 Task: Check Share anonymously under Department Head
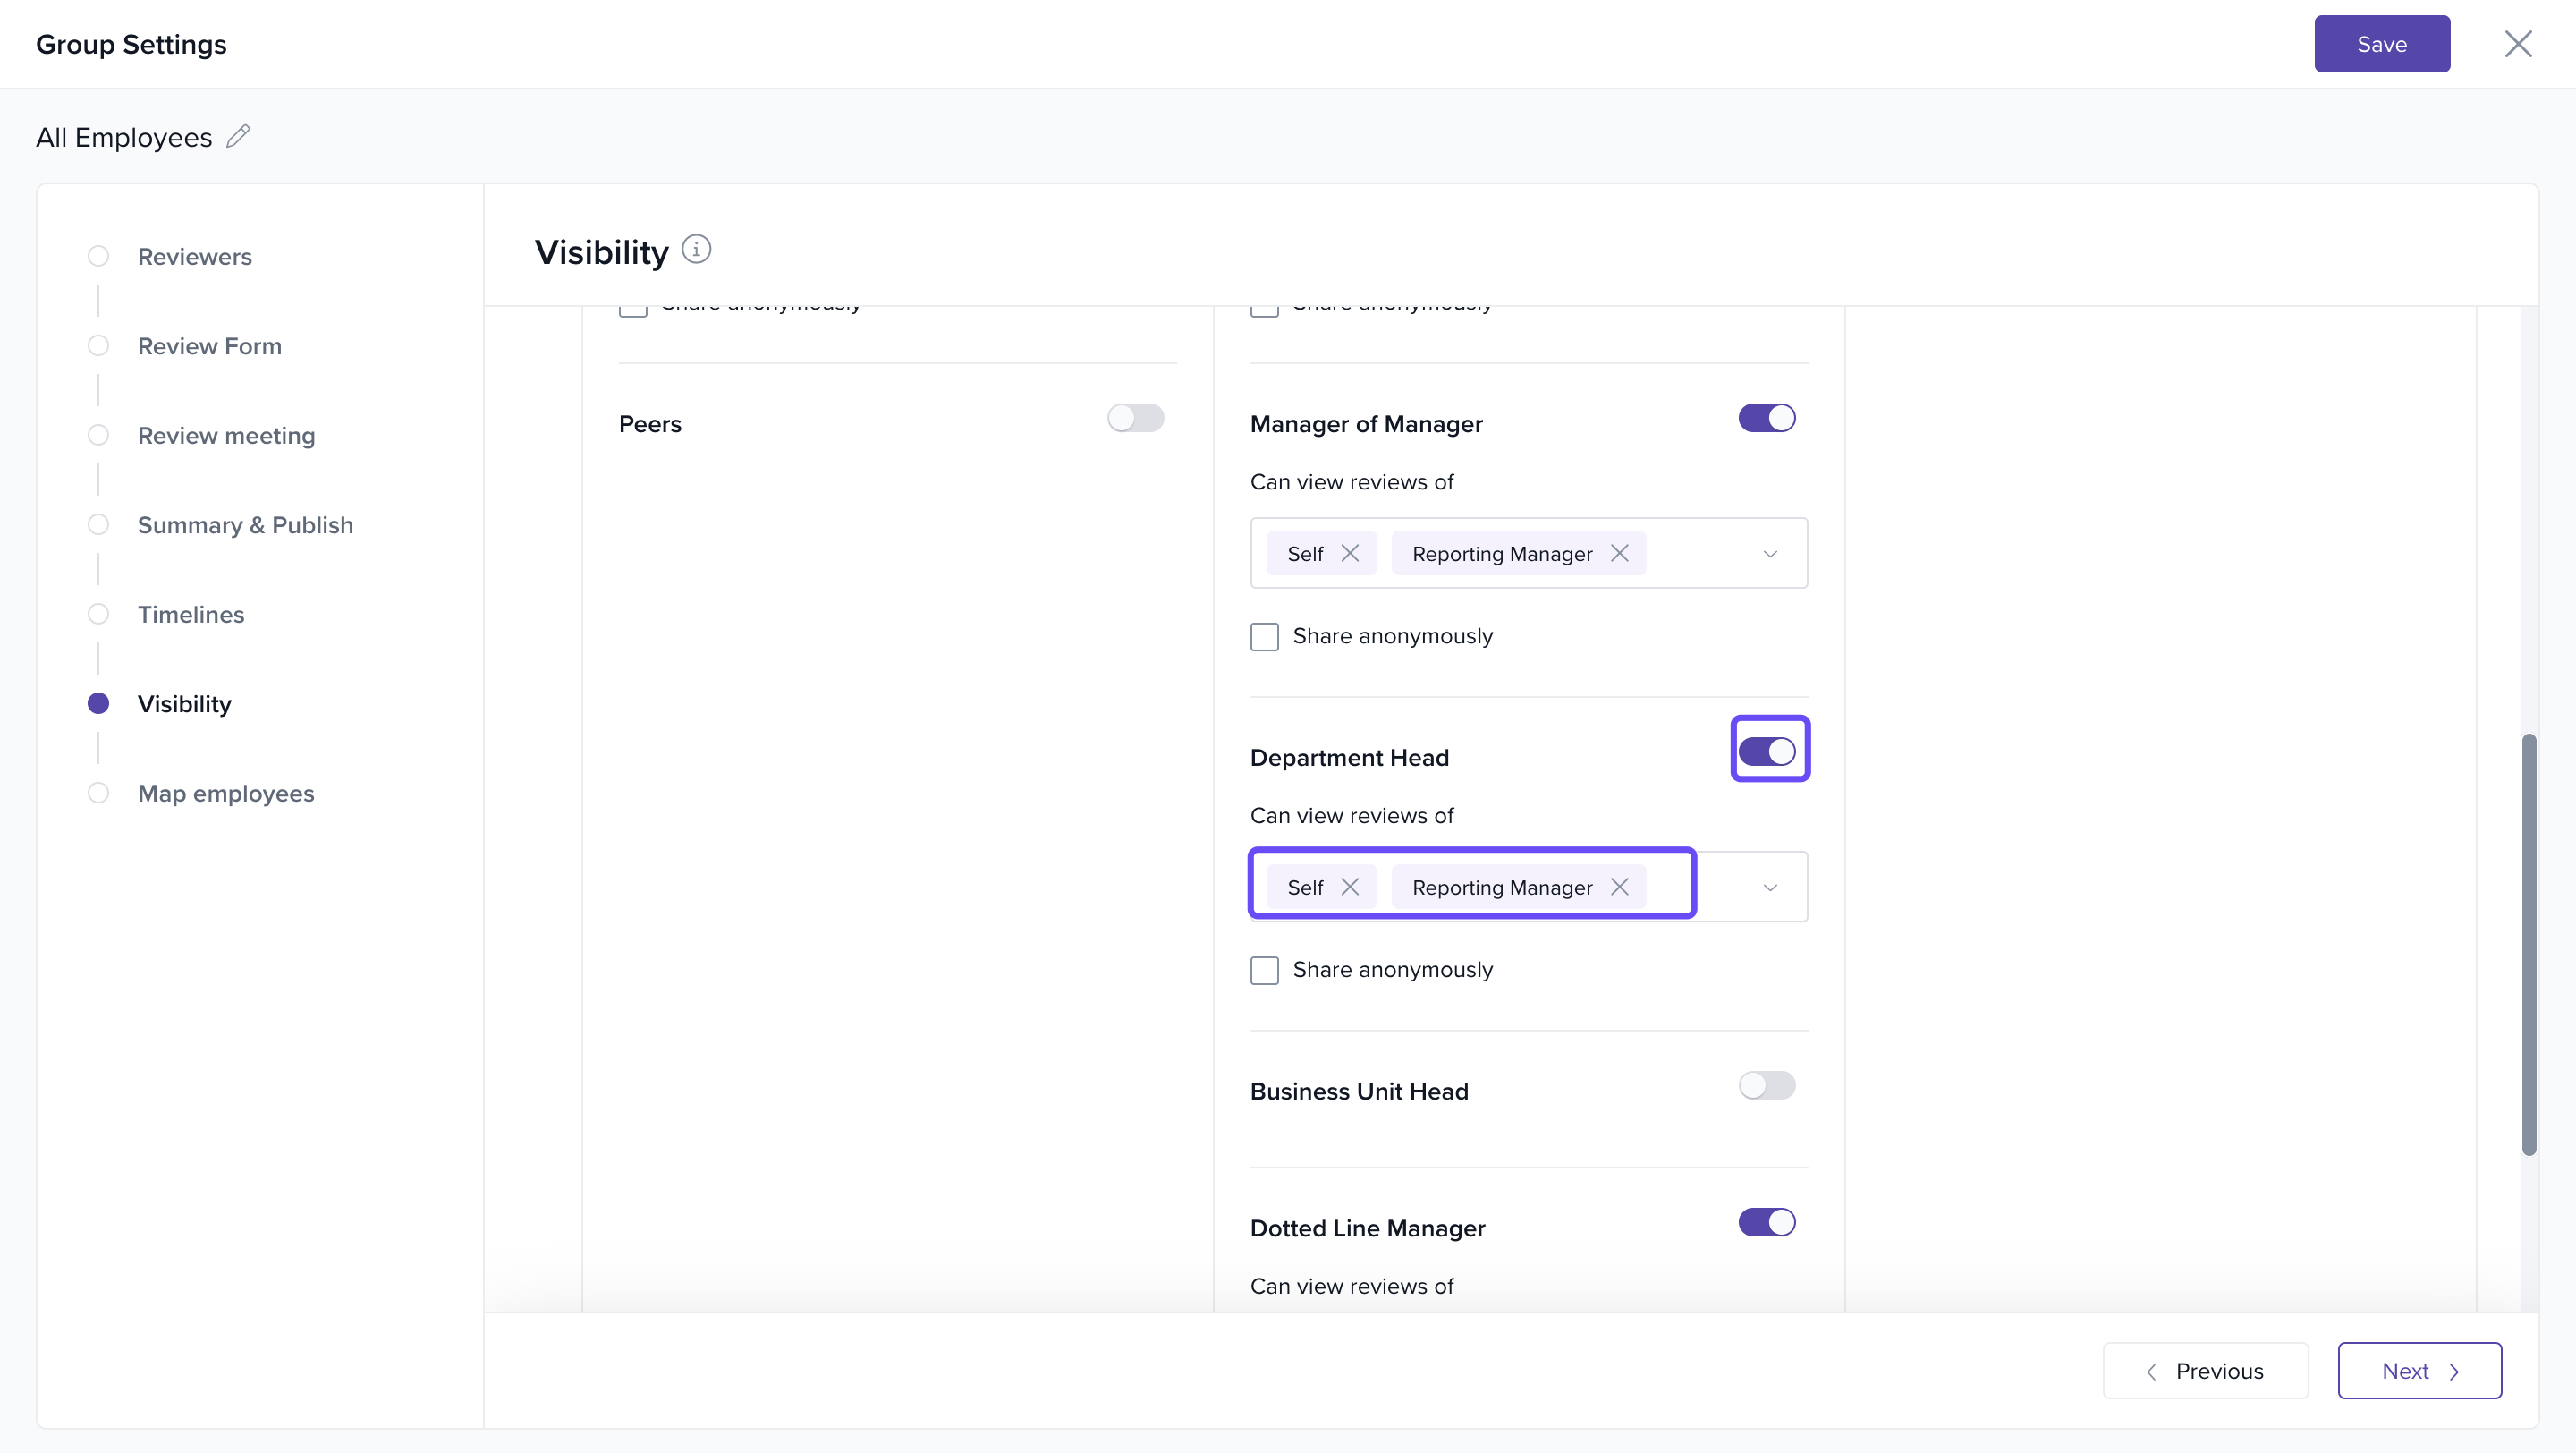click(1264, 970)
